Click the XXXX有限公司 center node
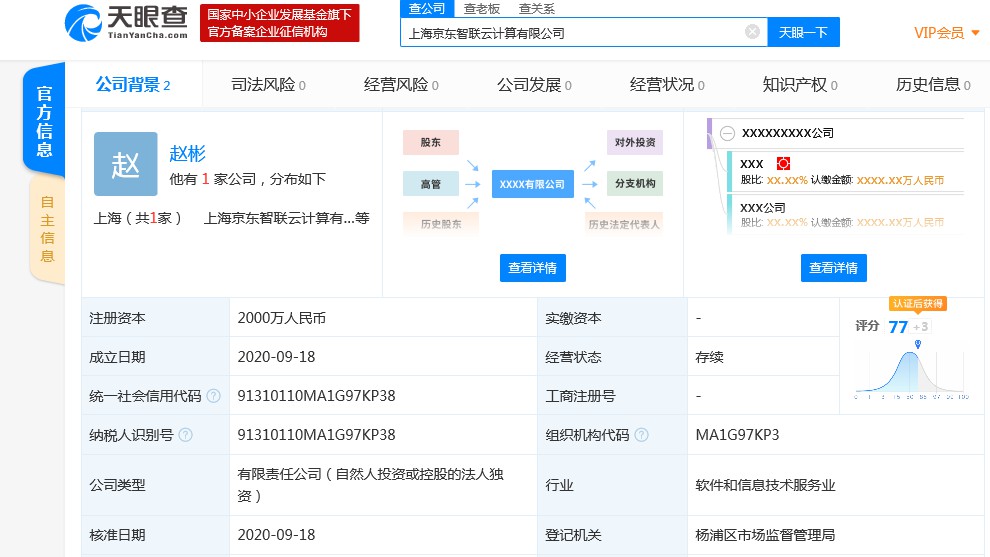This screenshot has height=557, width=990. pos(532,184)
